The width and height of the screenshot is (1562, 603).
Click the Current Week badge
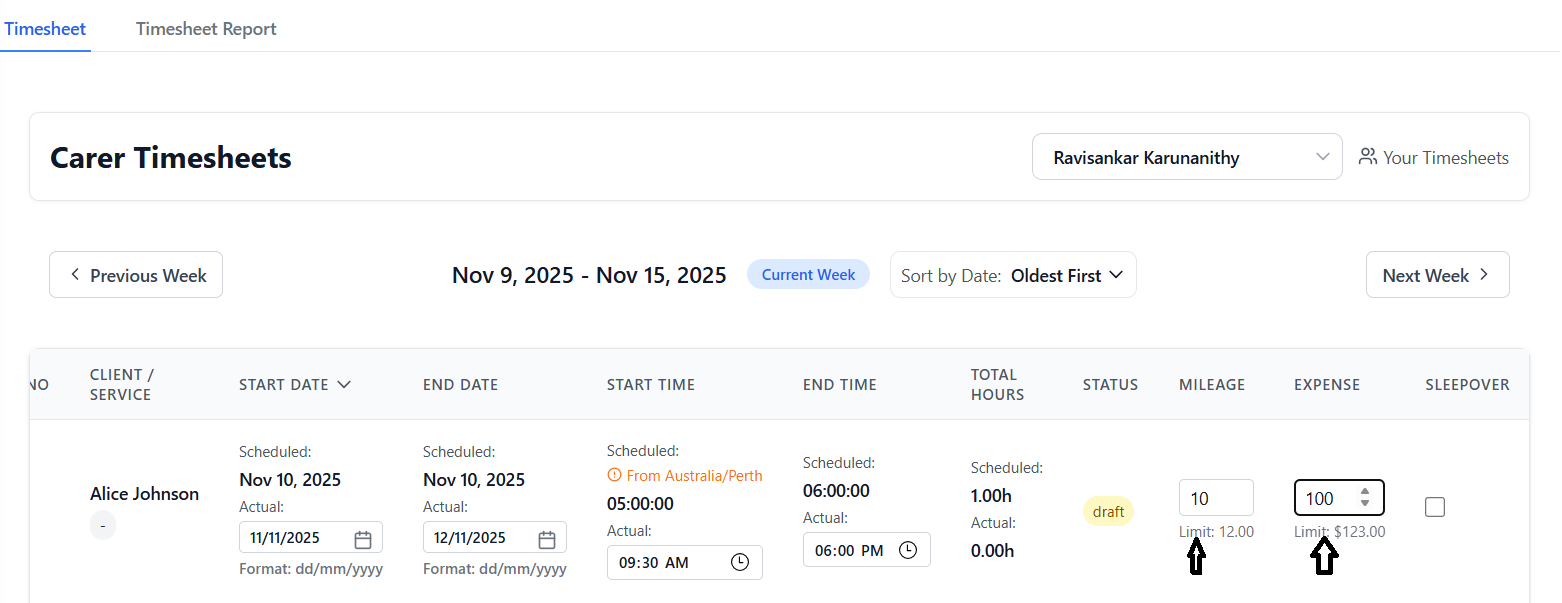click(808, 275)
